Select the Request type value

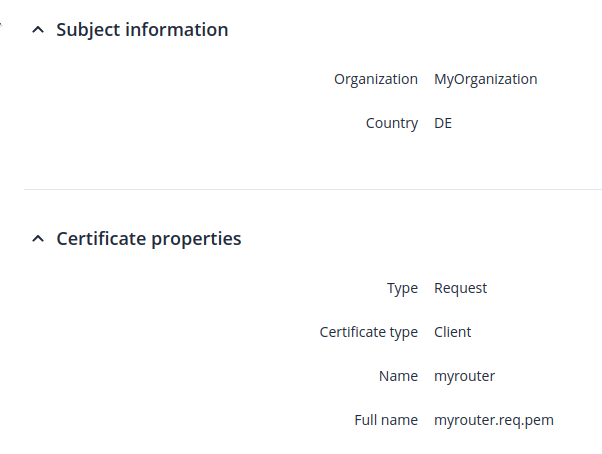tap(460, 288)
